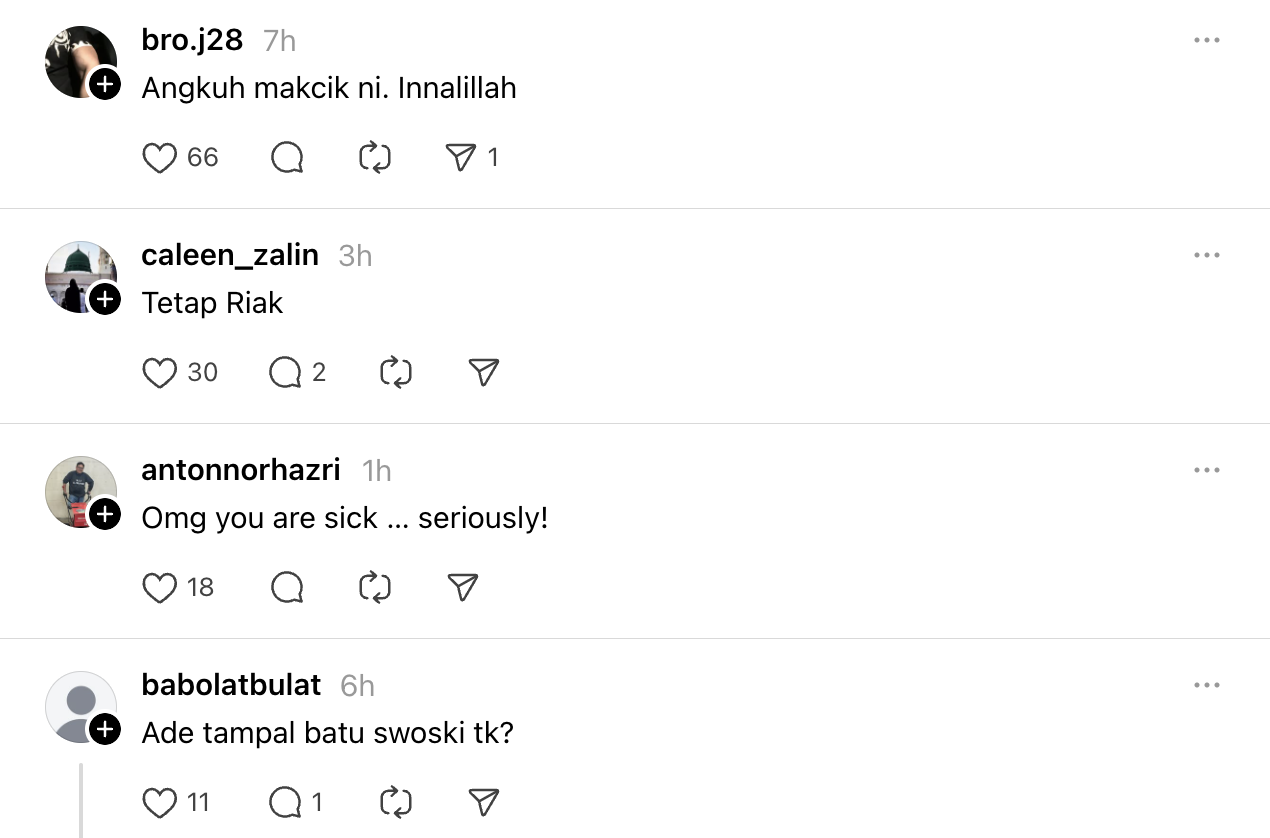Viewport: 1270px width, 838px height.
Task: Repost antonnorhazri's comment
Action: coord(374,587)
